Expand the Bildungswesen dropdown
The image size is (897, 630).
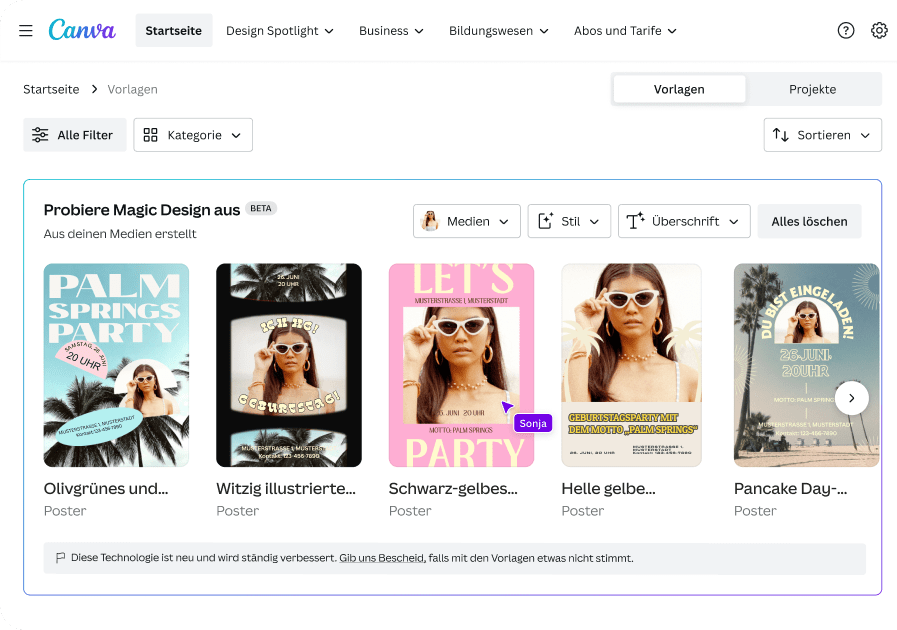[x=499, y=31]
